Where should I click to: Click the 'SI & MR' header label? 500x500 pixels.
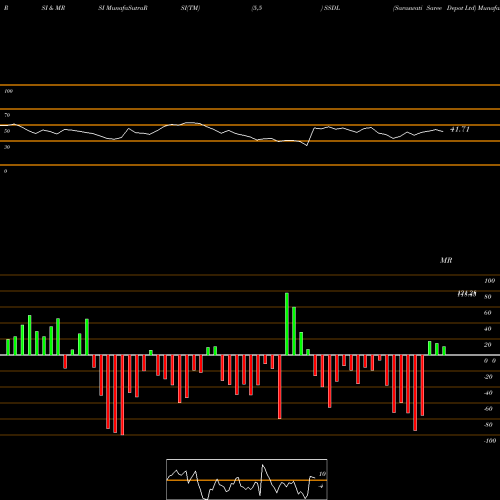[x=53, y=8]
